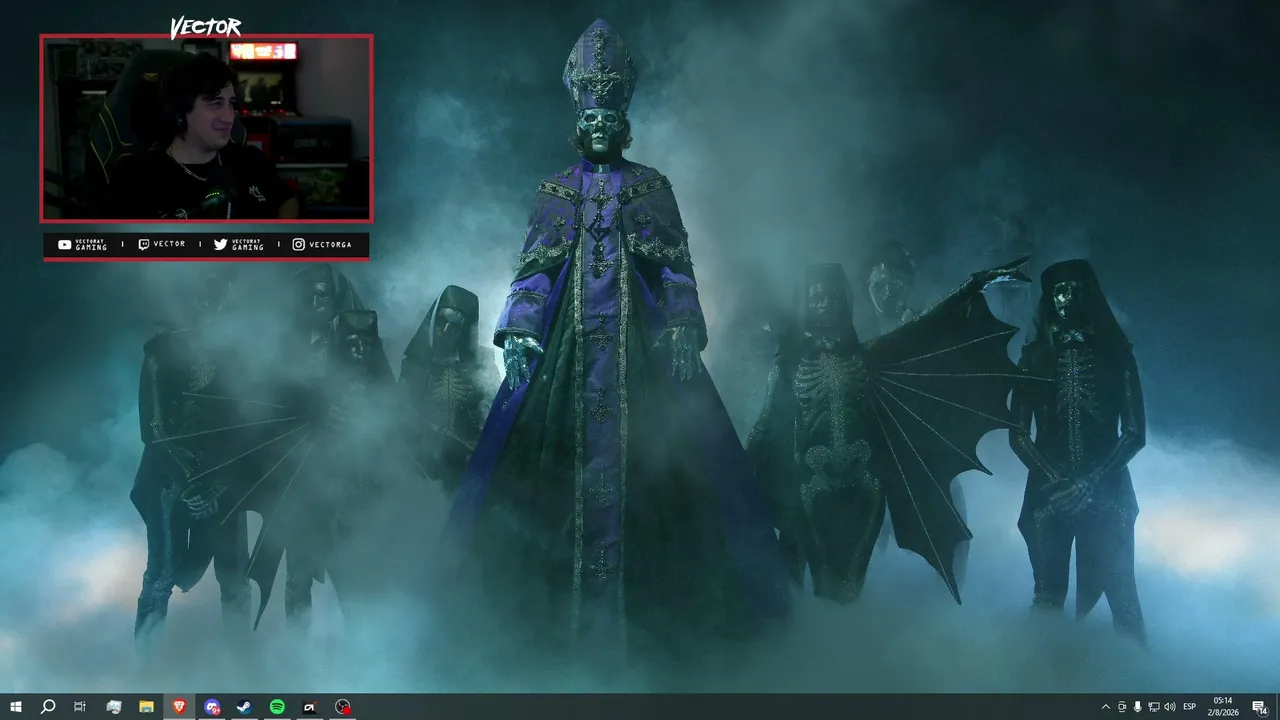Open Discord with the 9+ badge

[212, 707]
